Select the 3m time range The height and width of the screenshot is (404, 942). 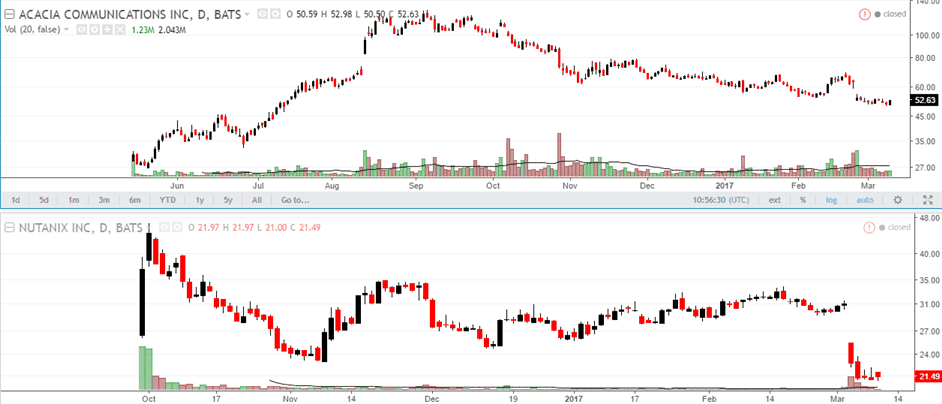(x=104, y=200)
